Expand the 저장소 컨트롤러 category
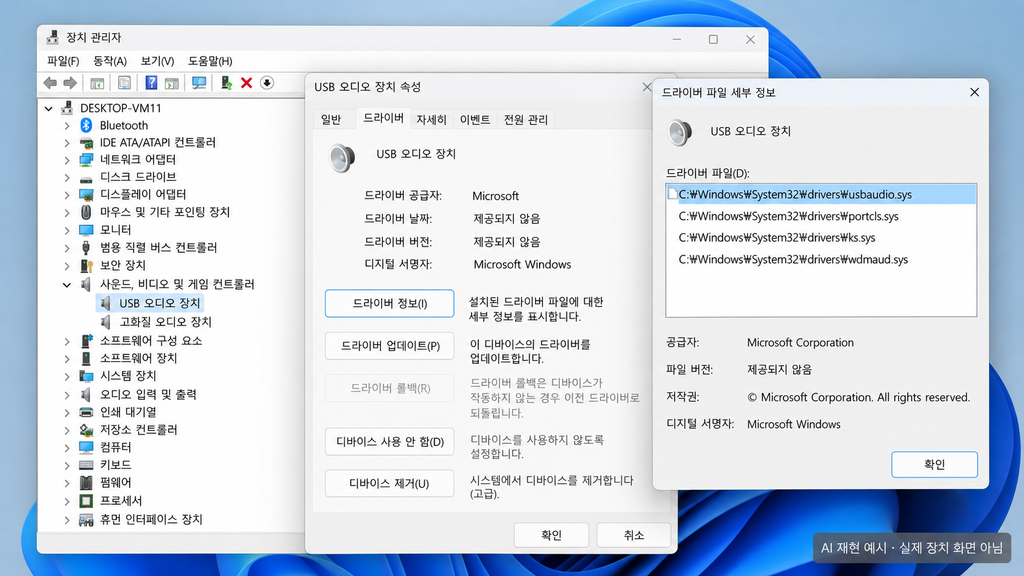The width and height of the screenshot is (1024, 576). (x=67, y=430)
